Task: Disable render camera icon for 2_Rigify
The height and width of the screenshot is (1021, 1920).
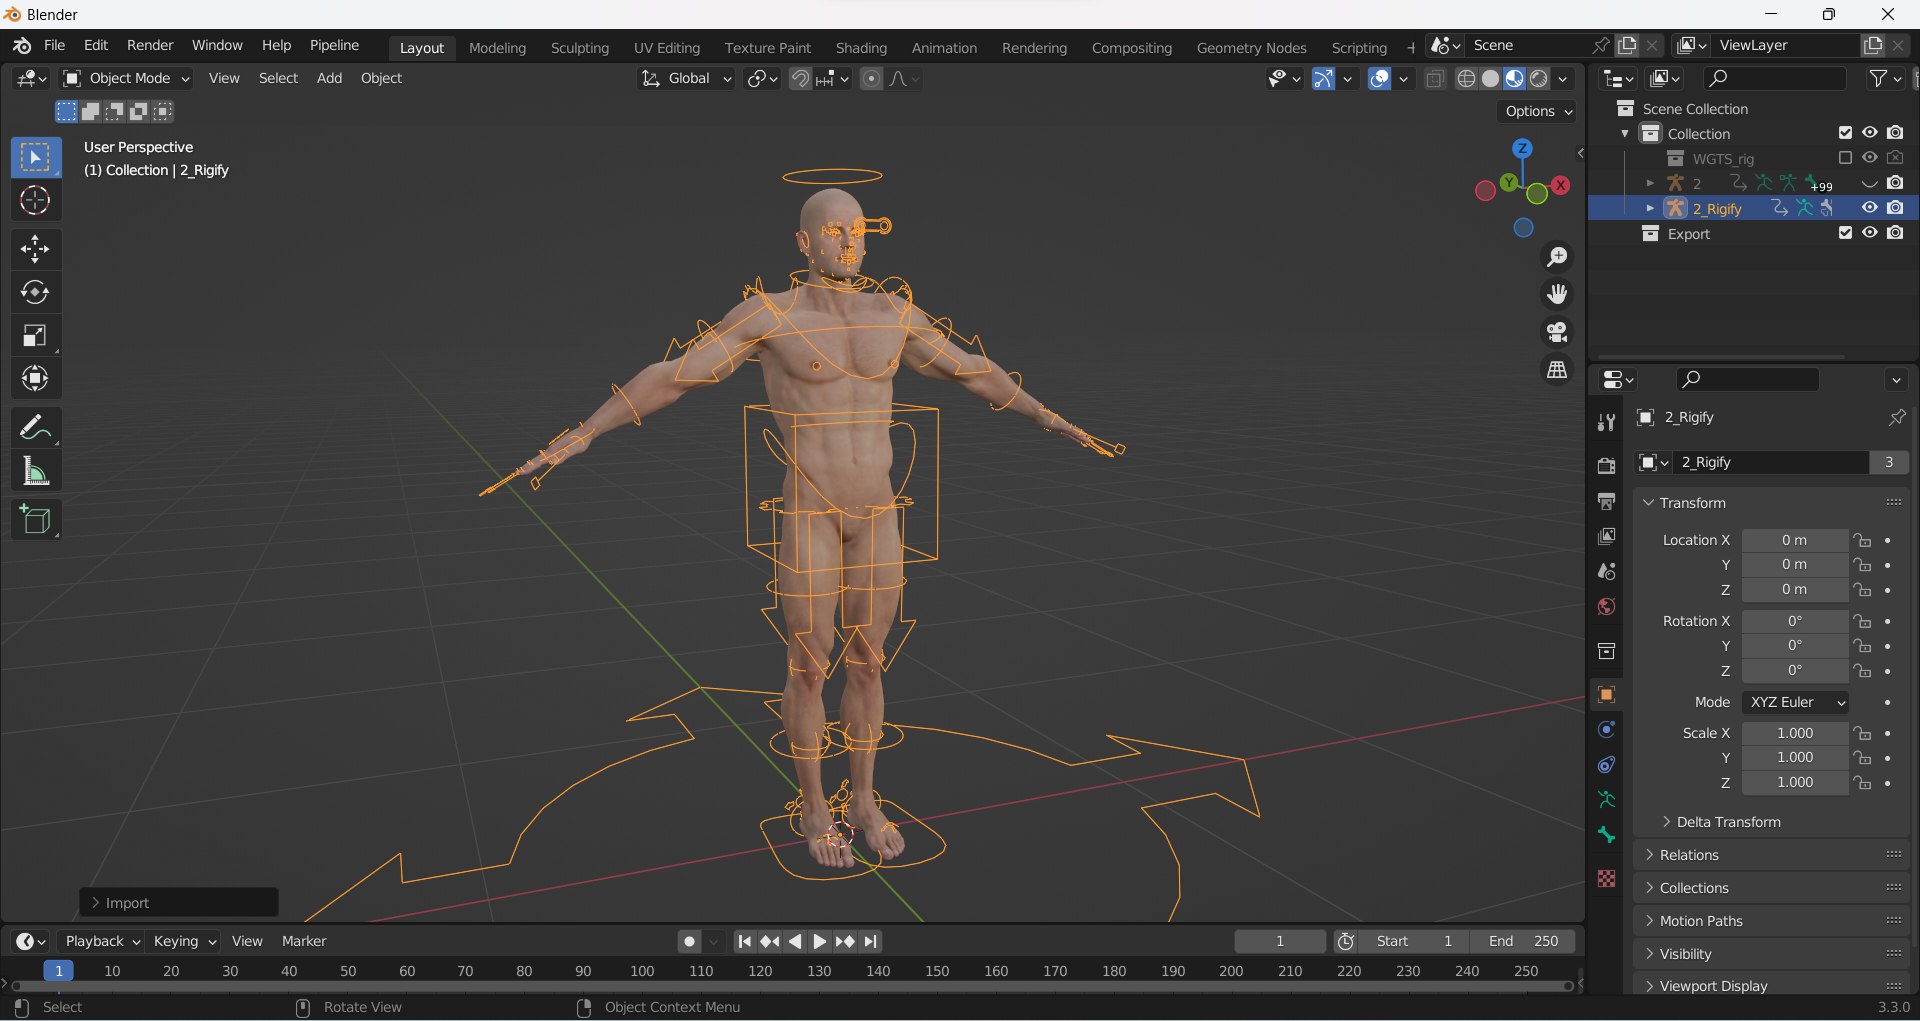Action: coord(1895,208)
